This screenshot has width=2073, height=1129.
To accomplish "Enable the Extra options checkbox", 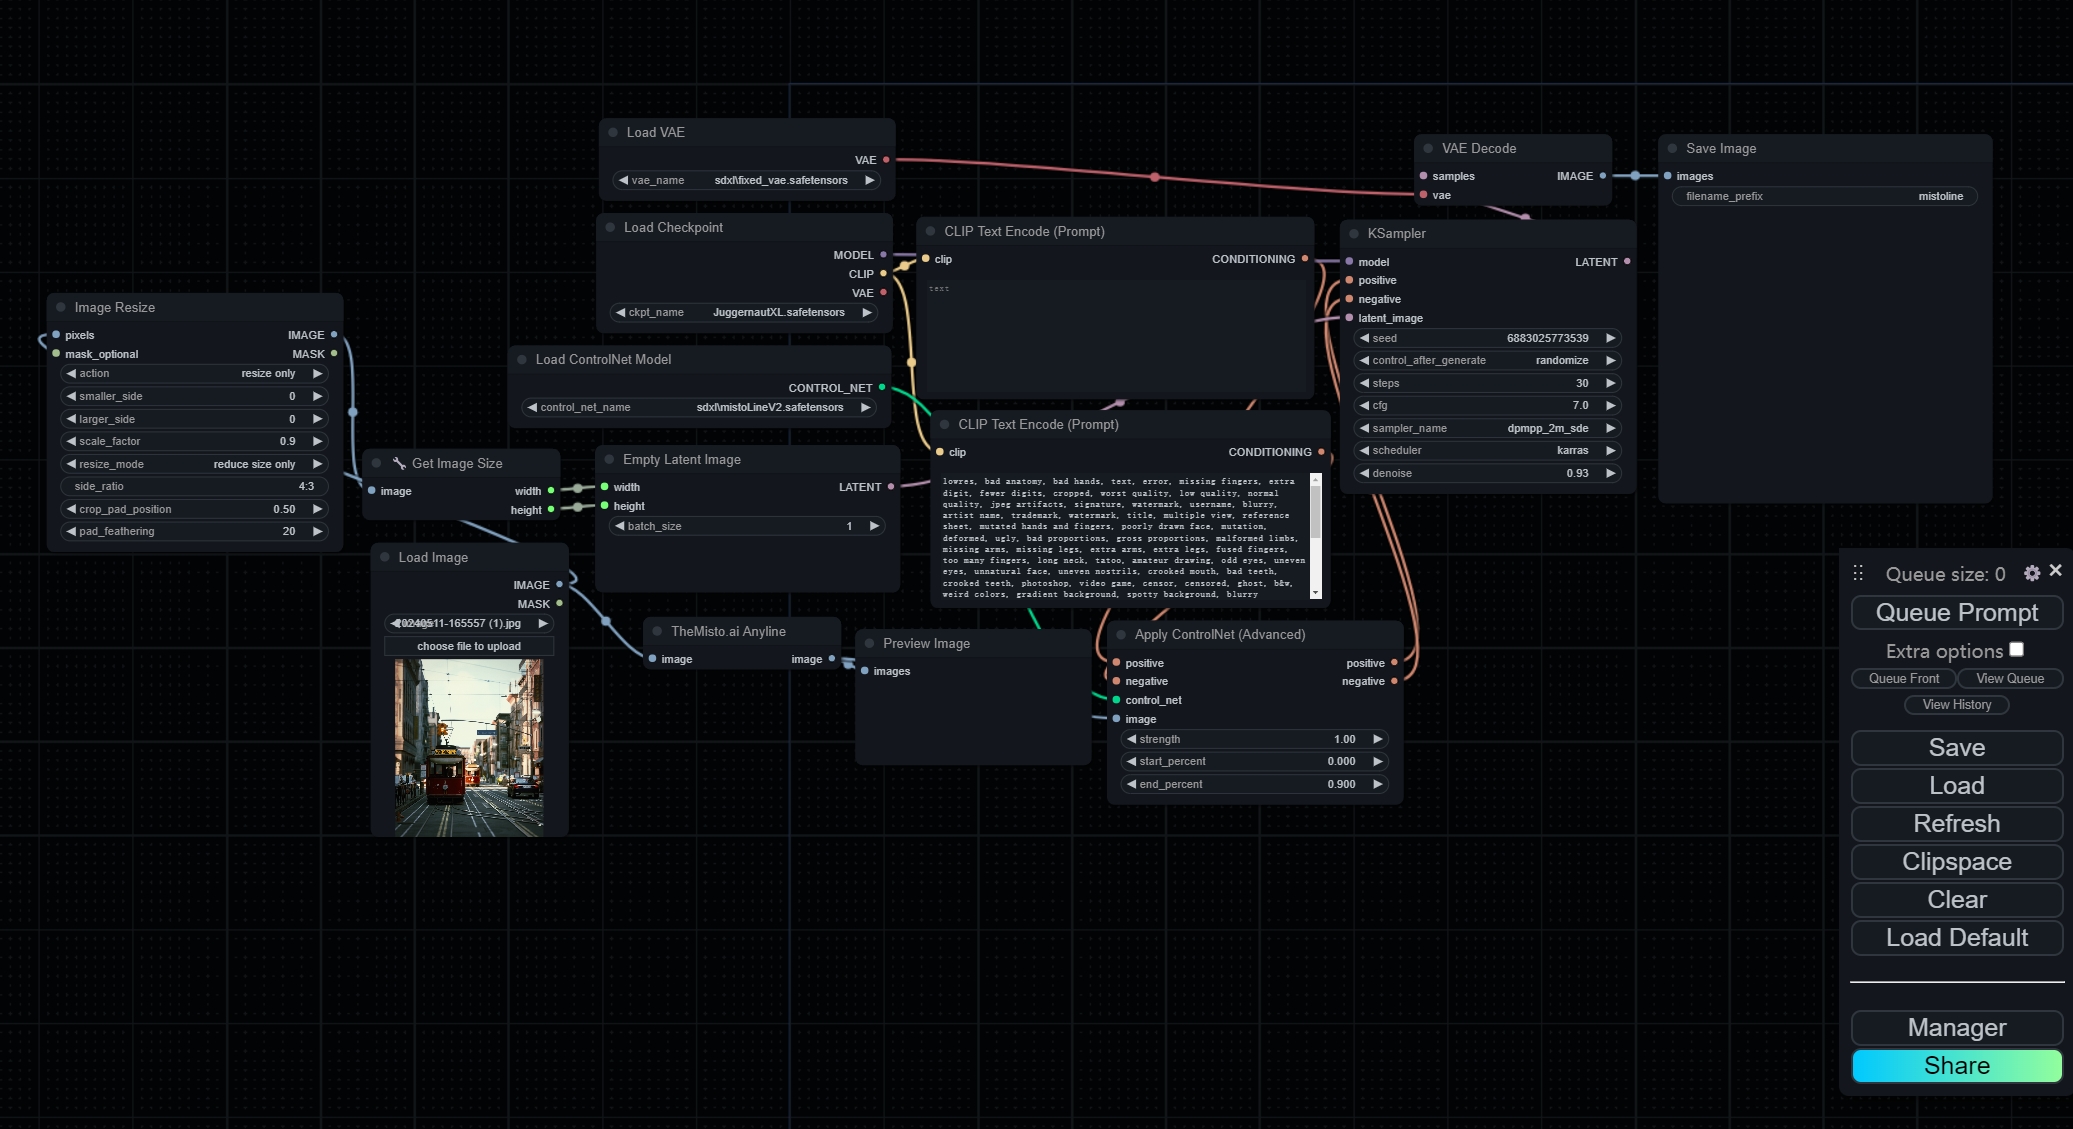I will pyautogui.click(x=2017, y=650).
